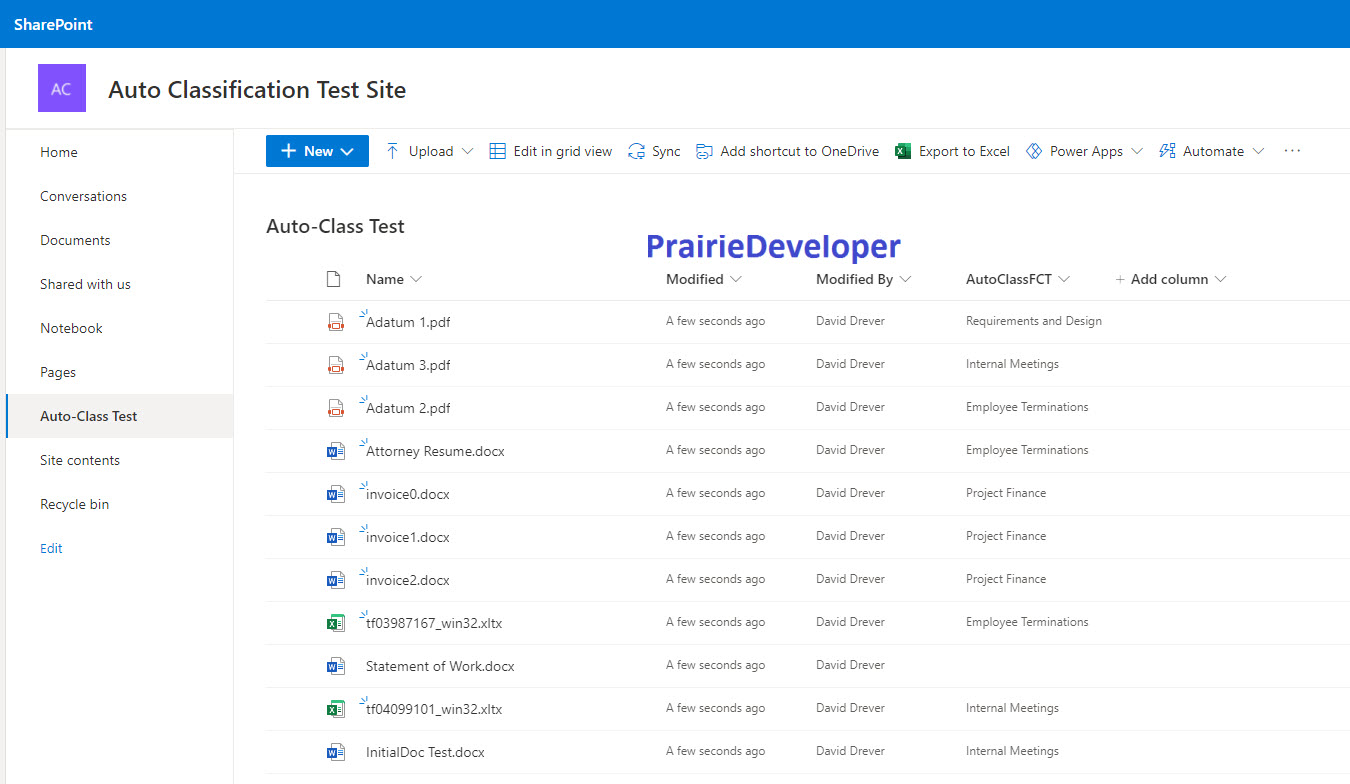The width and height of the screenshot is (1350, 784).
Task: Open Pages in the side navigation
Action: coord(58,372)
